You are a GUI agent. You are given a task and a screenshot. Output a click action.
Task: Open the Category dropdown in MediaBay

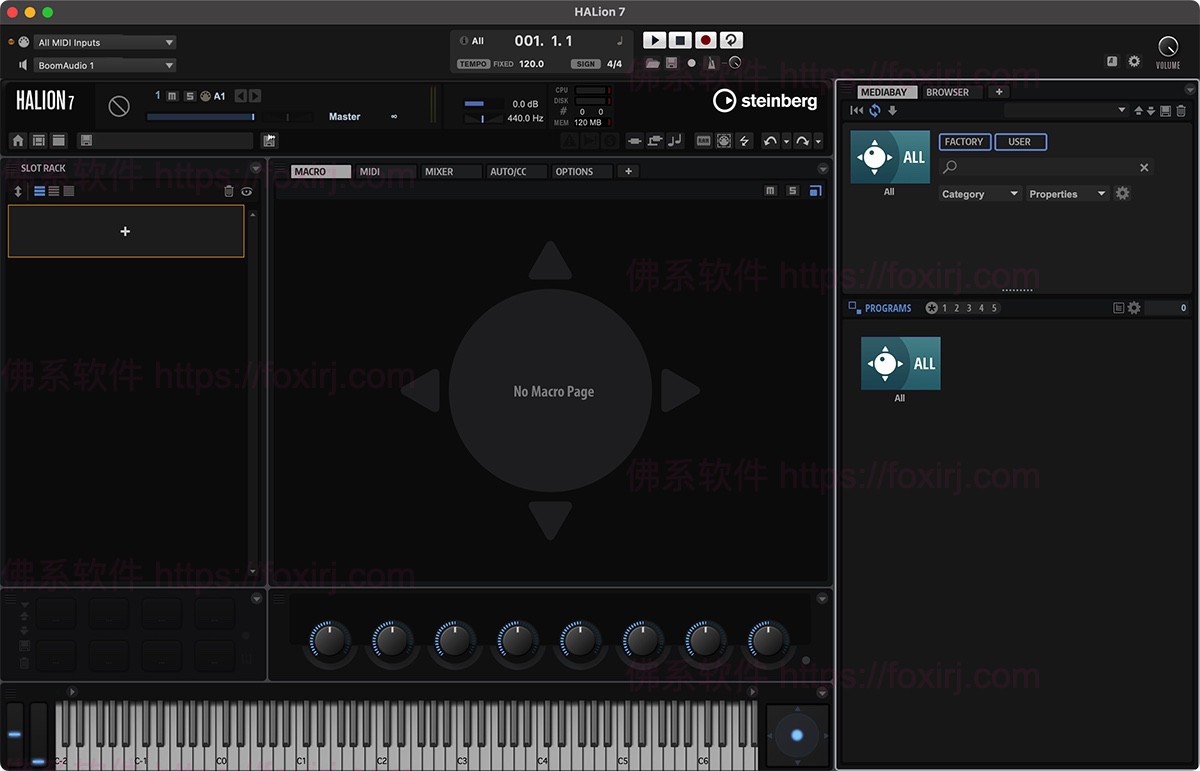pos(978,193)
